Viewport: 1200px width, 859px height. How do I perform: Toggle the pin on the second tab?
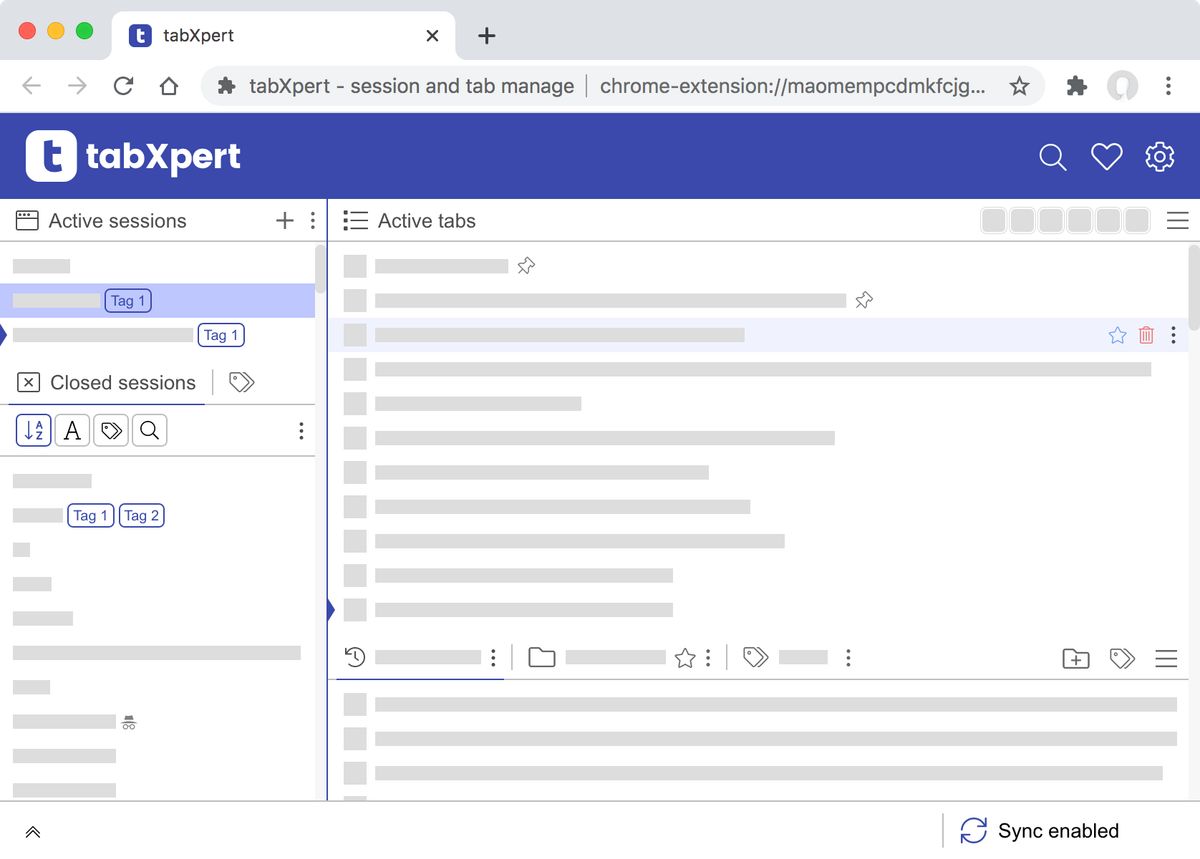tap(863, 299)
